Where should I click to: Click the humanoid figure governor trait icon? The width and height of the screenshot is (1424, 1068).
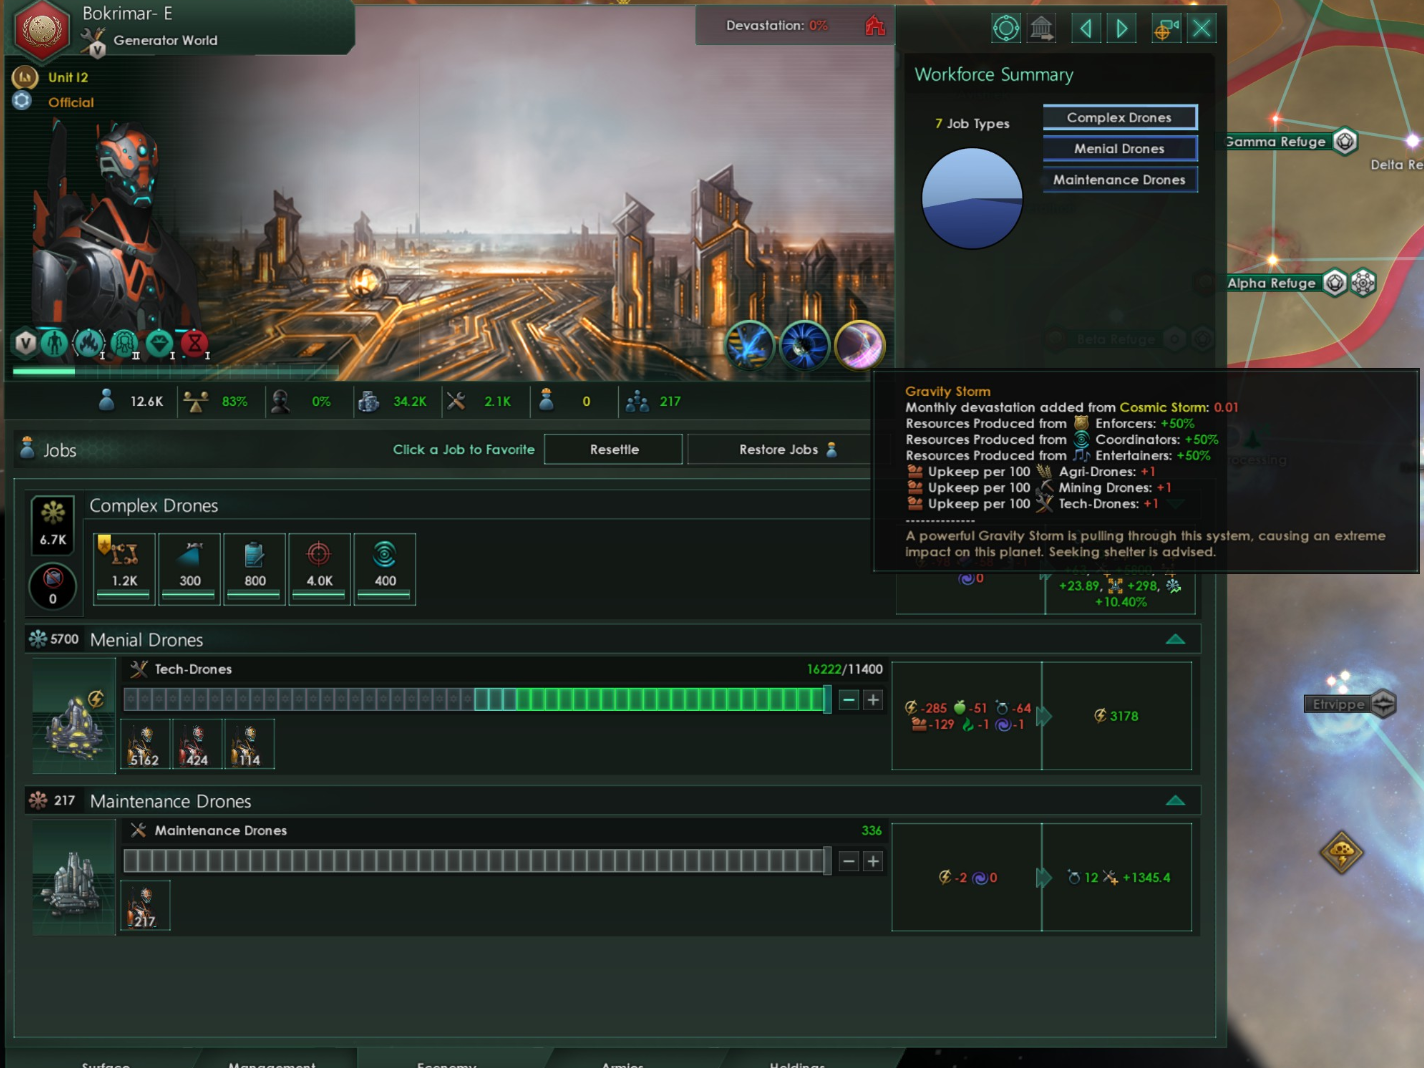[55, 344]
